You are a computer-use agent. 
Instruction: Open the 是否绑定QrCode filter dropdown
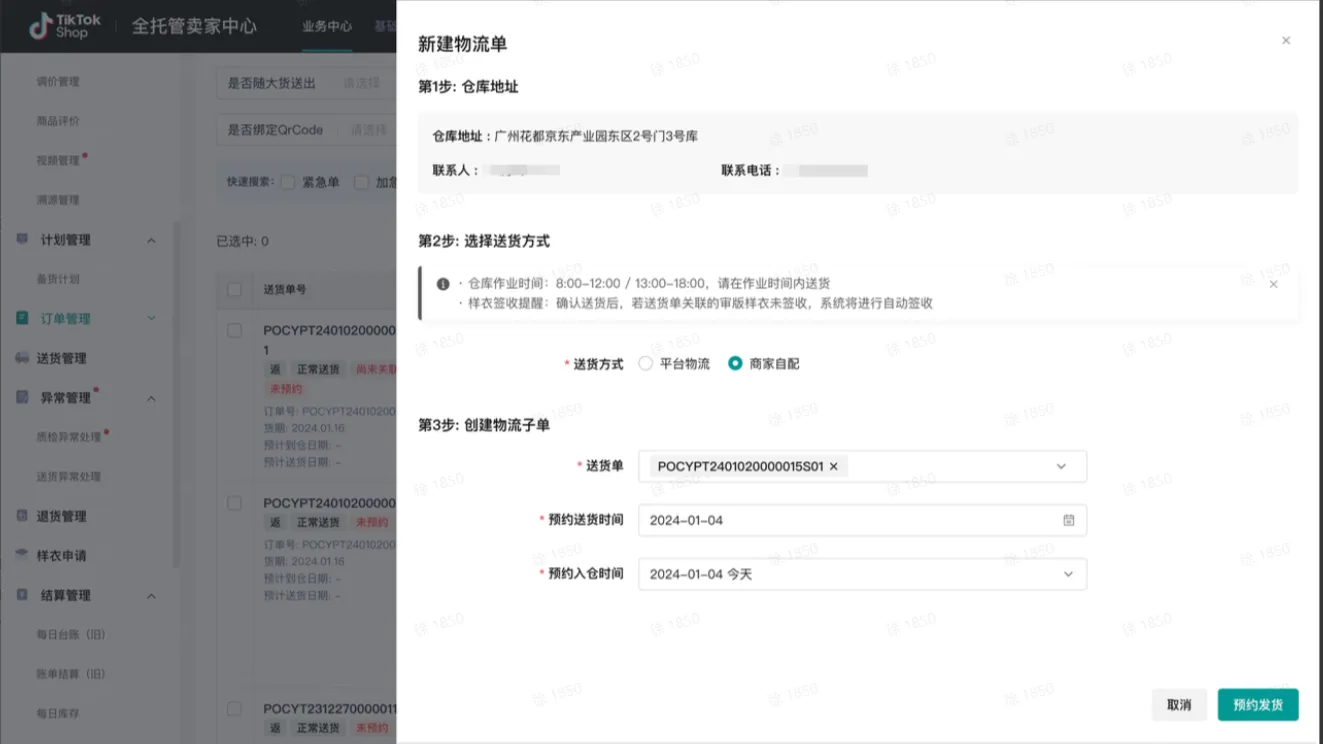click(307, 129)
